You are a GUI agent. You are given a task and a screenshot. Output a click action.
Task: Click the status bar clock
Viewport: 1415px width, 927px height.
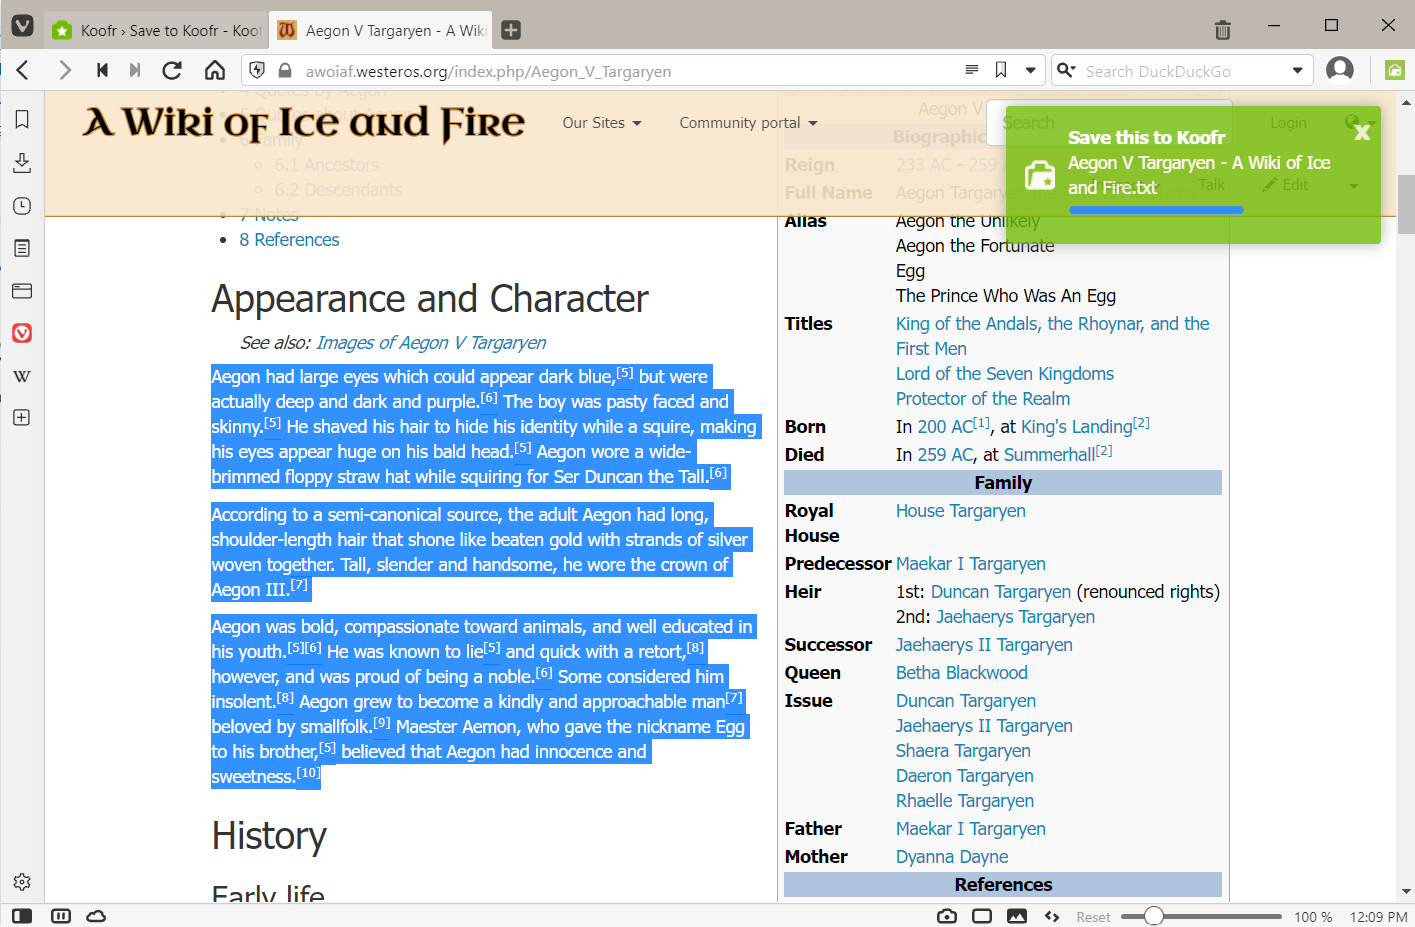pos(1378,917)
